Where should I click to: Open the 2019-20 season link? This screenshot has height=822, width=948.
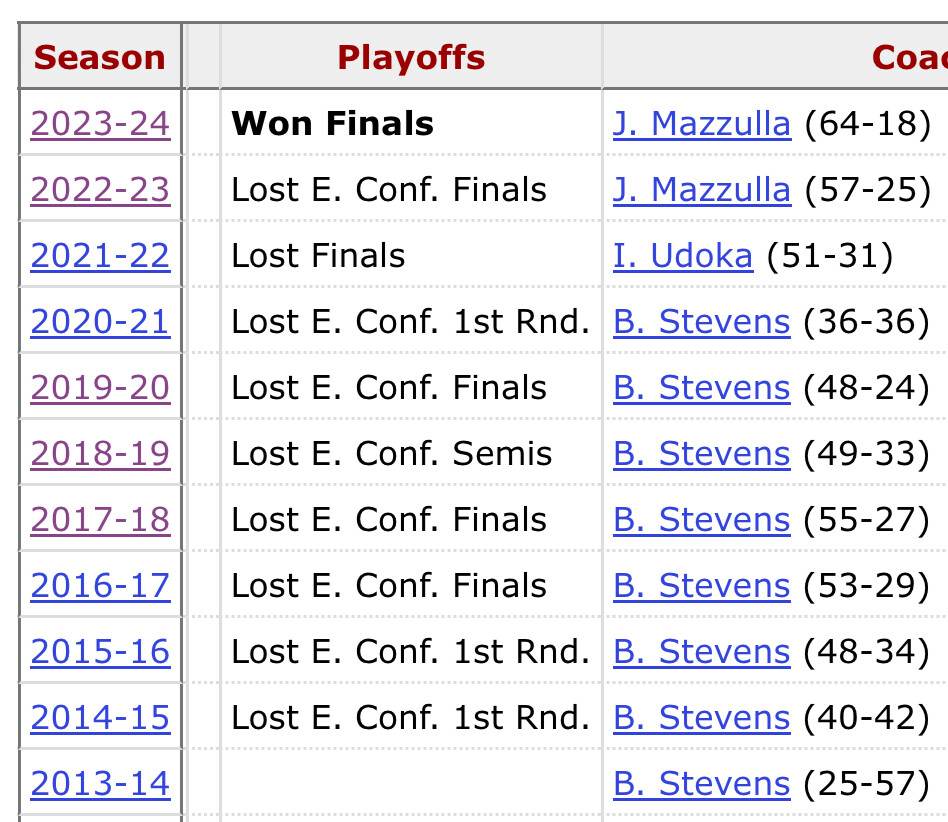[x=100, y=388]
